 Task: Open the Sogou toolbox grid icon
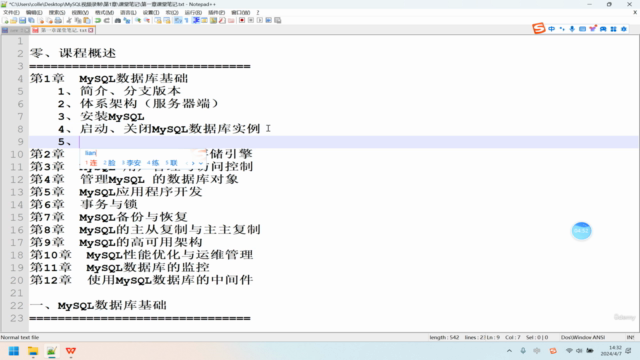click(x=613, y=29)
